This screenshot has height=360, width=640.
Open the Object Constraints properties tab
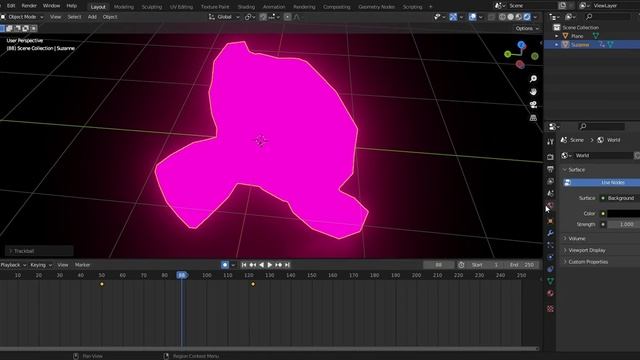550,269
